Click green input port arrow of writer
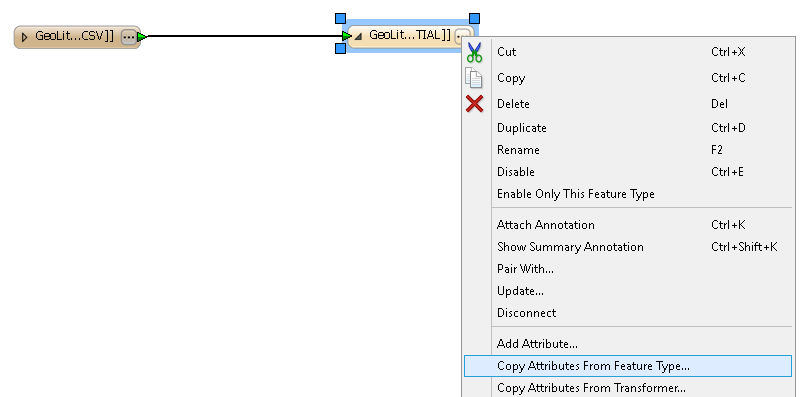This screenshot has width=804, height=397. click(x=347, y=36)
